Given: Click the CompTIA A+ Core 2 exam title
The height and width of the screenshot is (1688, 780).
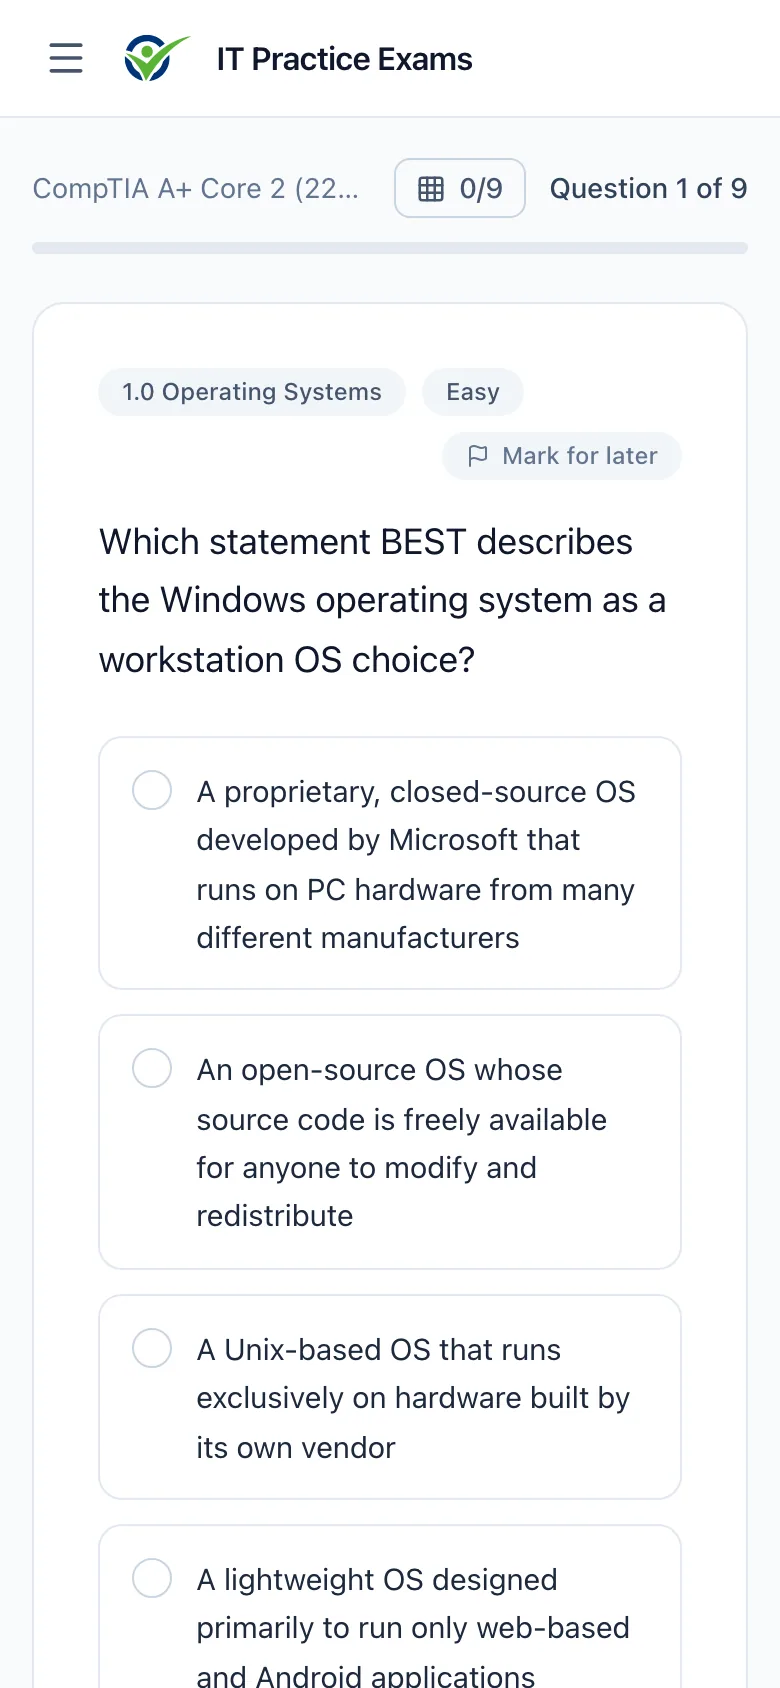Looking at the screenshot, I should point(196,188).
